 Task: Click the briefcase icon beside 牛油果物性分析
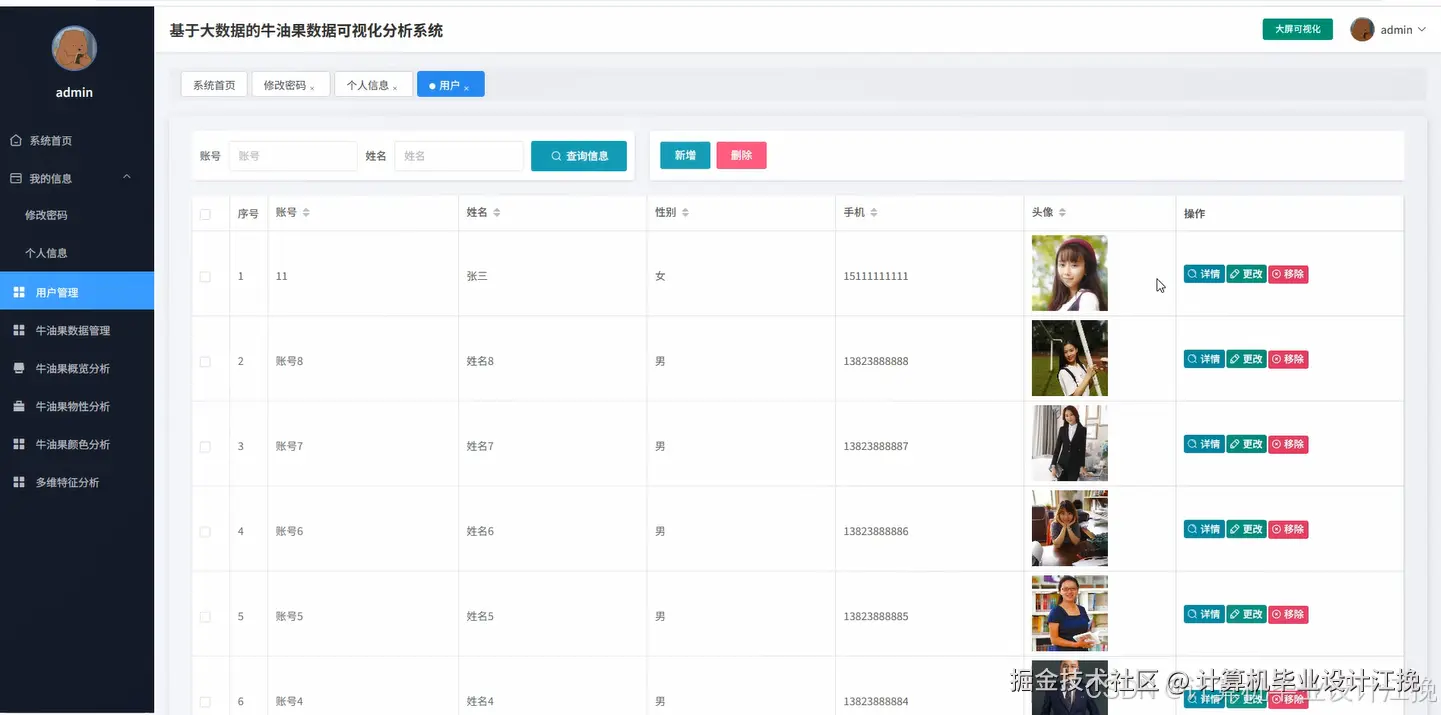tap(19, 407)
